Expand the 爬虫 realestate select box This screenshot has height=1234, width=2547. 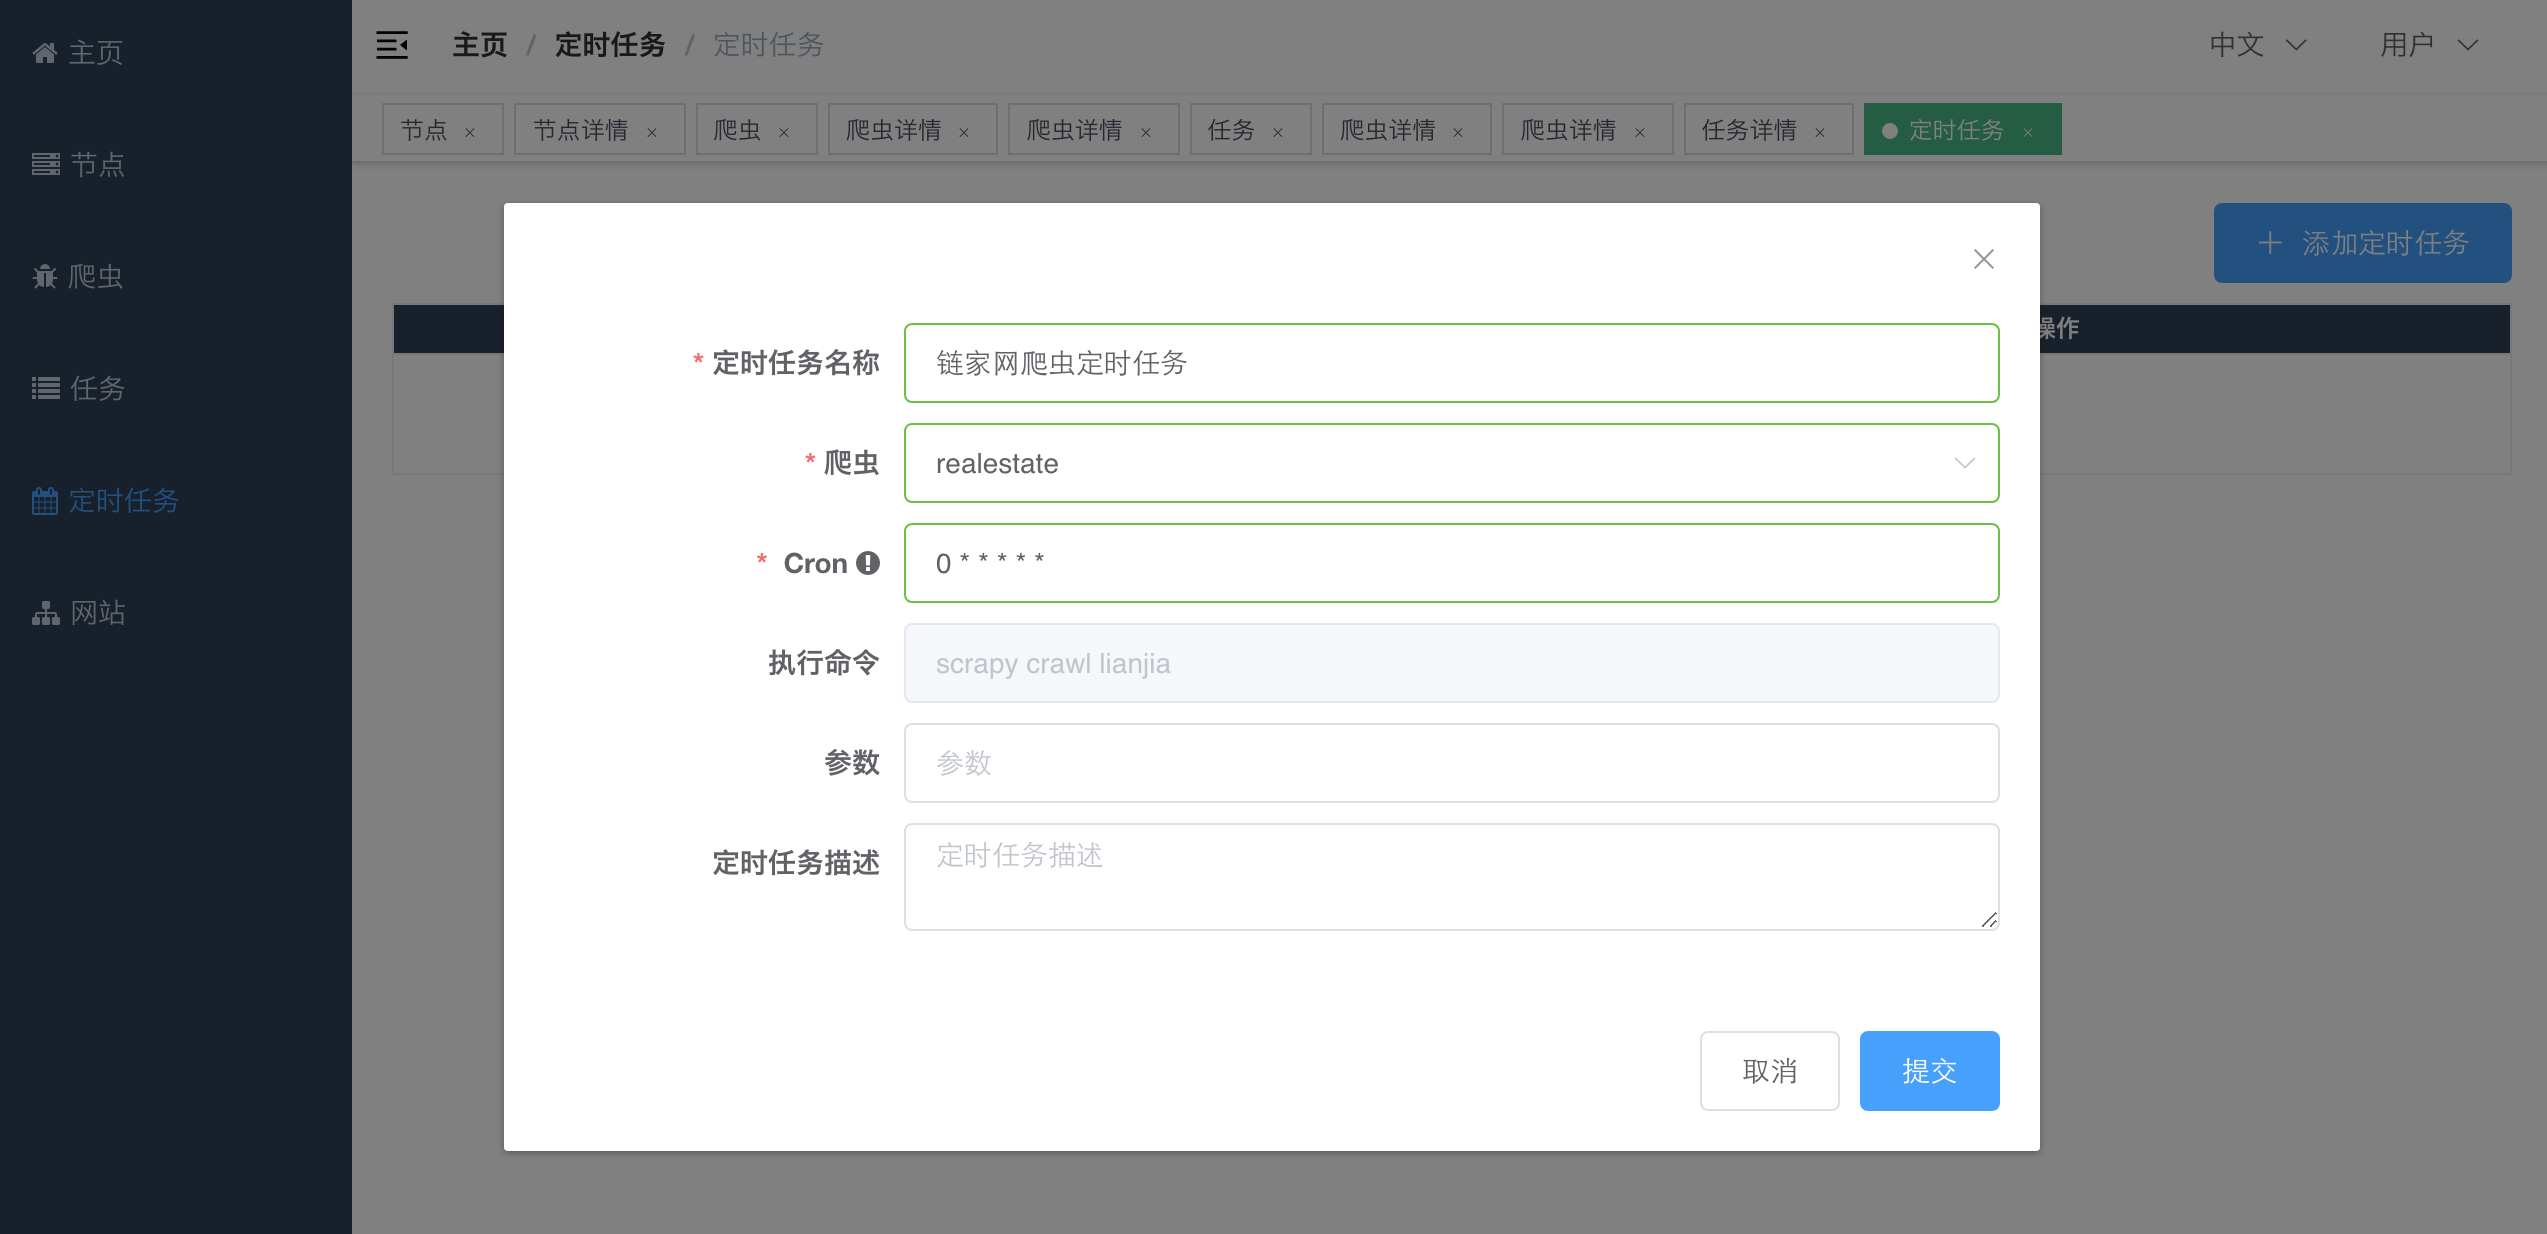point(1451,463)
